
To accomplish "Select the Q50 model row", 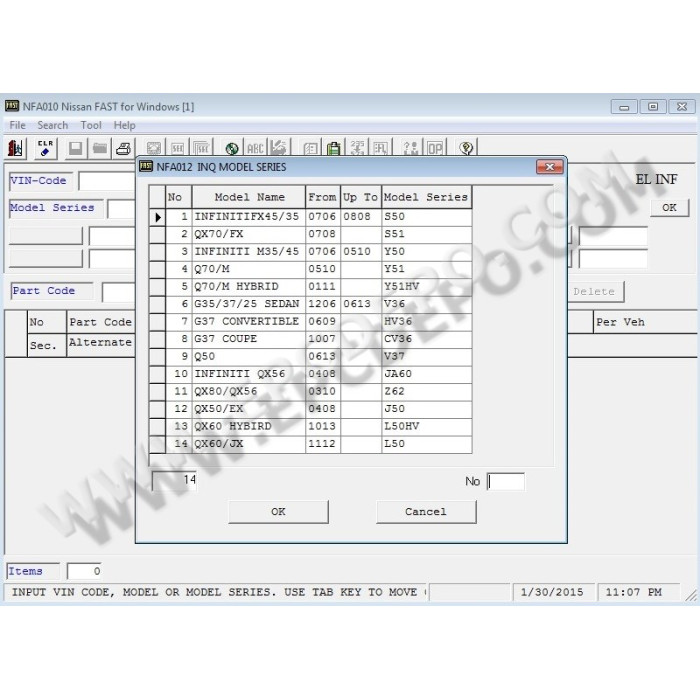I will (x=310, y=356).
